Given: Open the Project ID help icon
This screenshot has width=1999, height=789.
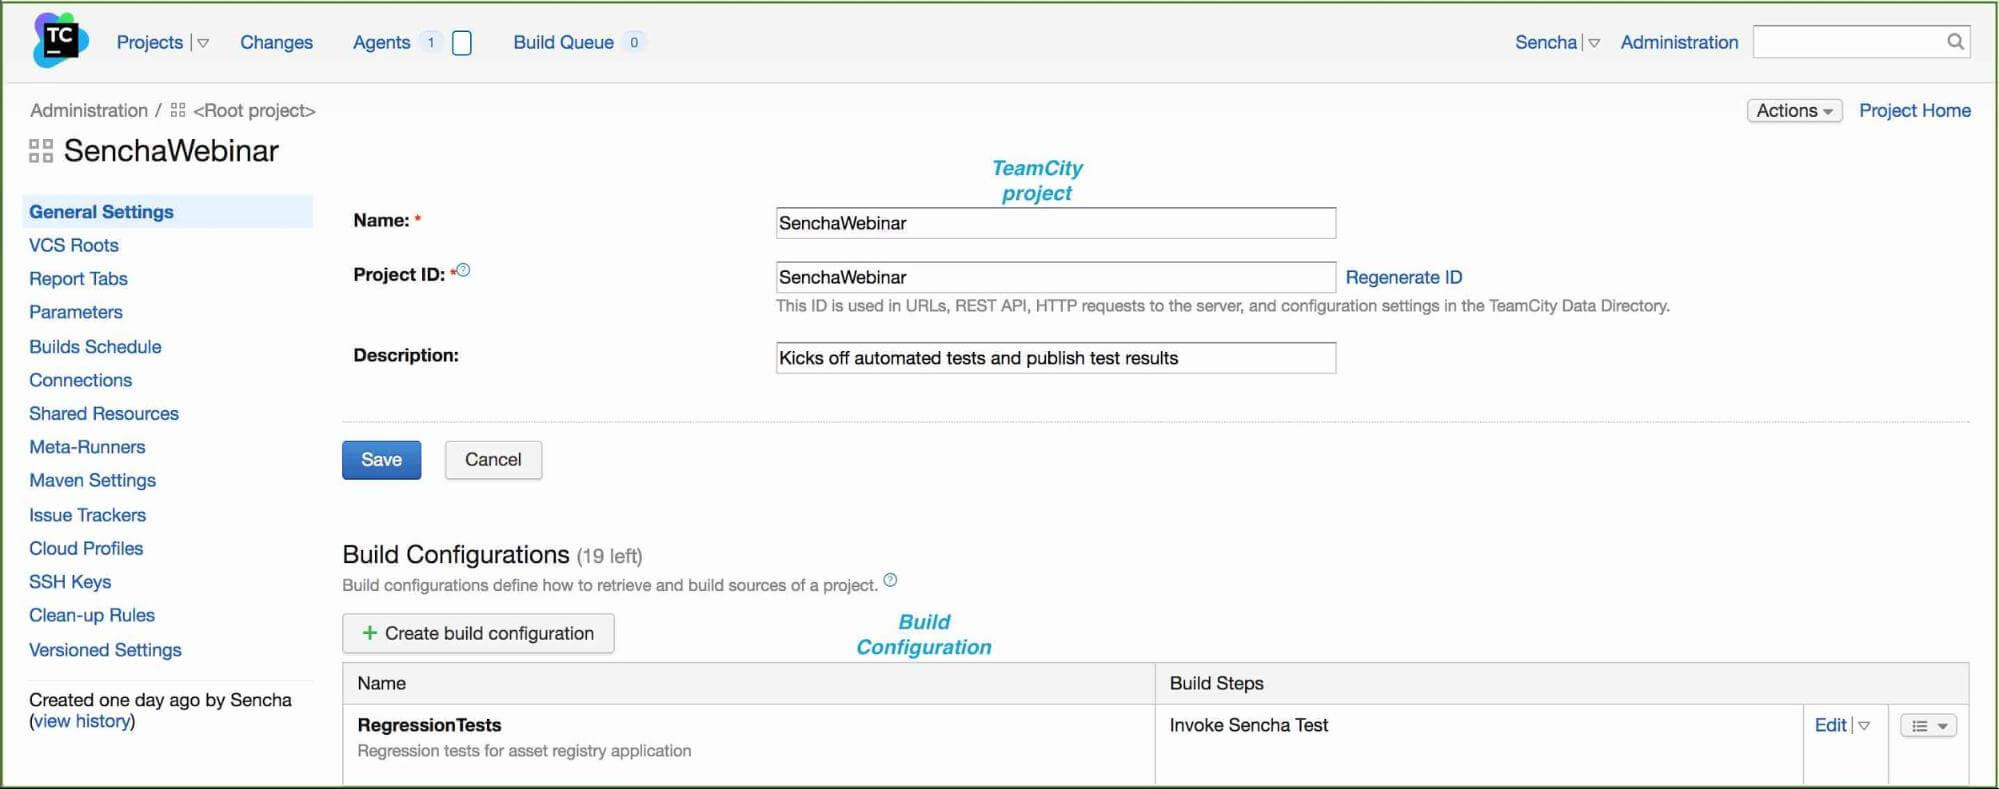Looking at the screenshot, I should pos(463,270).
